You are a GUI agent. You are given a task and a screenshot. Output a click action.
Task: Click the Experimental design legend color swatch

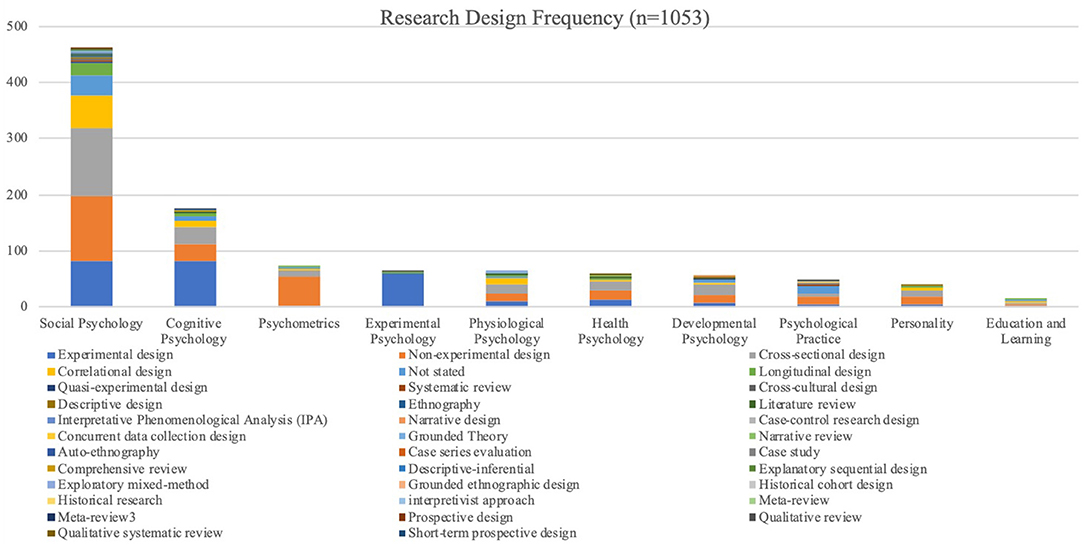[52, 355]
